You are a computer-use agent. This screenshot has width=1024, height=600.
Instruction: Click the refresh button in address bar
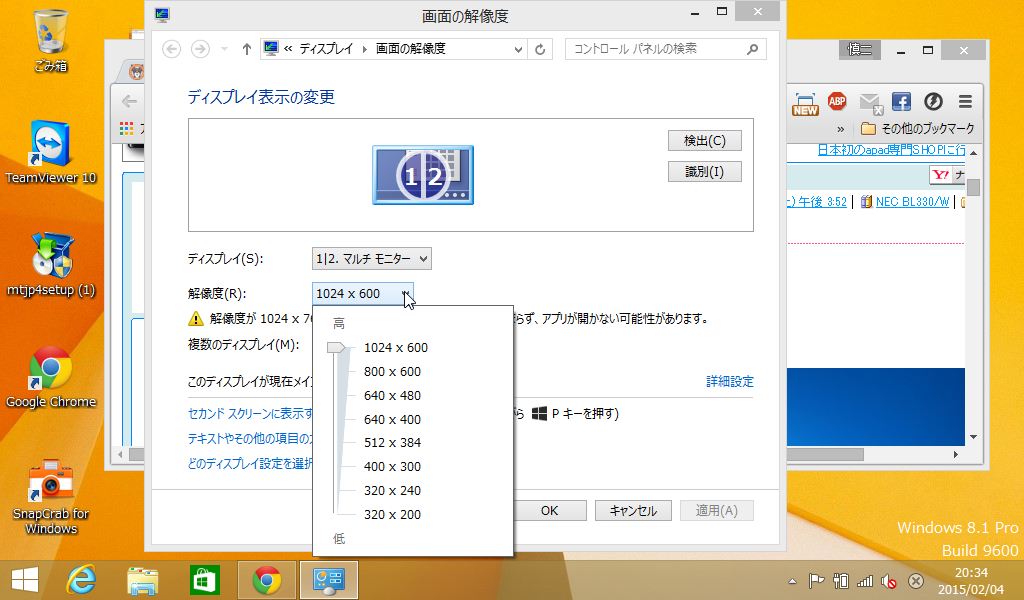[541, 49]
